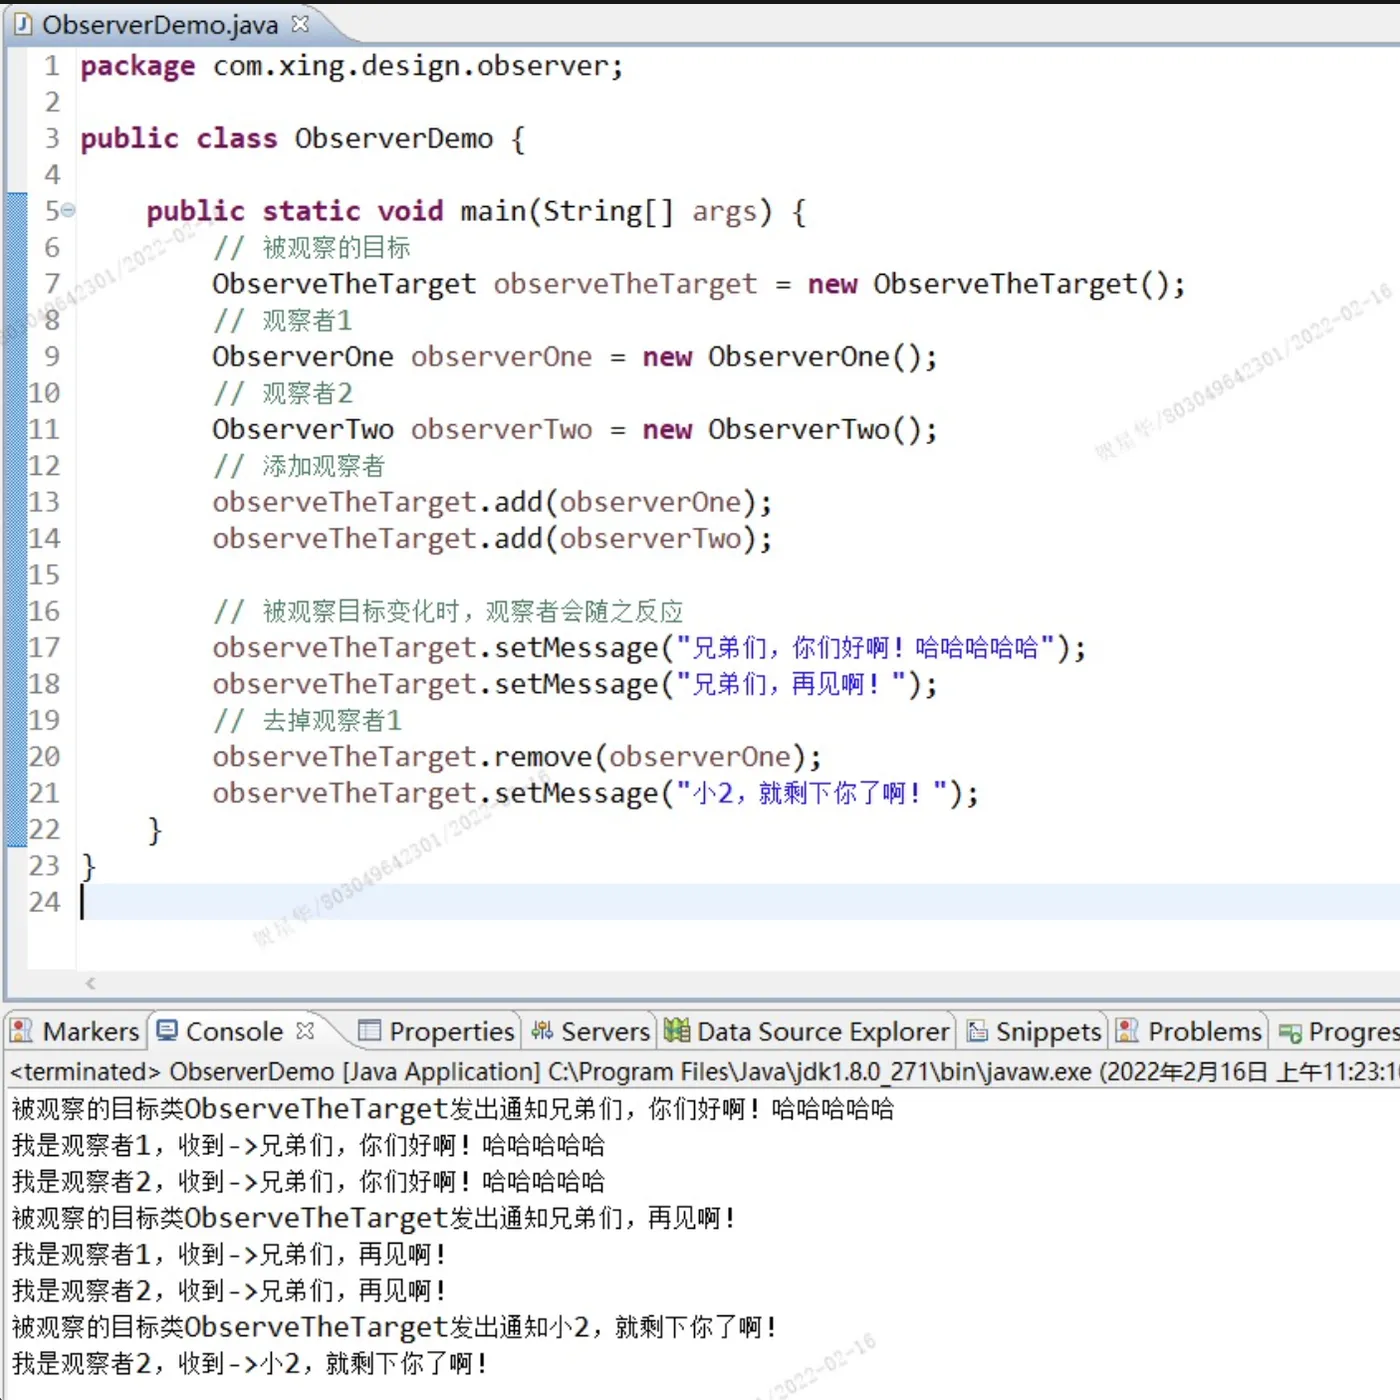Click the Data Source Explorer icon
Screen dimensions: 1400x1400
click(x=677, y=1030)
